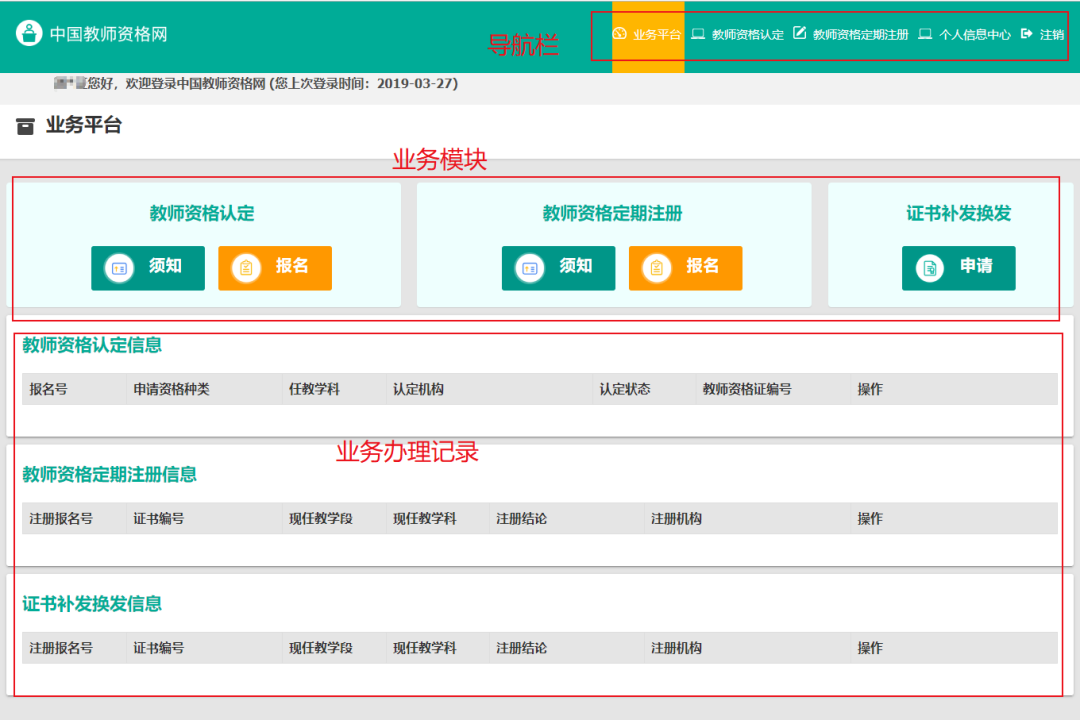Screen dimensions: 1080x720
Task: Click the 教师资格认定信息 section heading
Action: pyautogui.click(x=92, y=345)
